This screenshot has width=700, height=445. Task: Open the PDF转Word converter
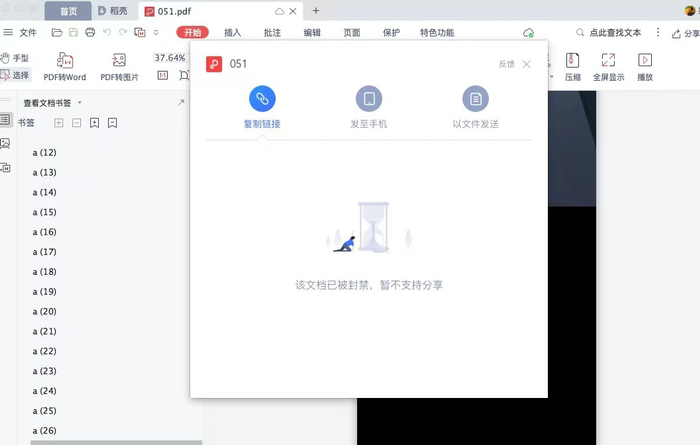65,67
